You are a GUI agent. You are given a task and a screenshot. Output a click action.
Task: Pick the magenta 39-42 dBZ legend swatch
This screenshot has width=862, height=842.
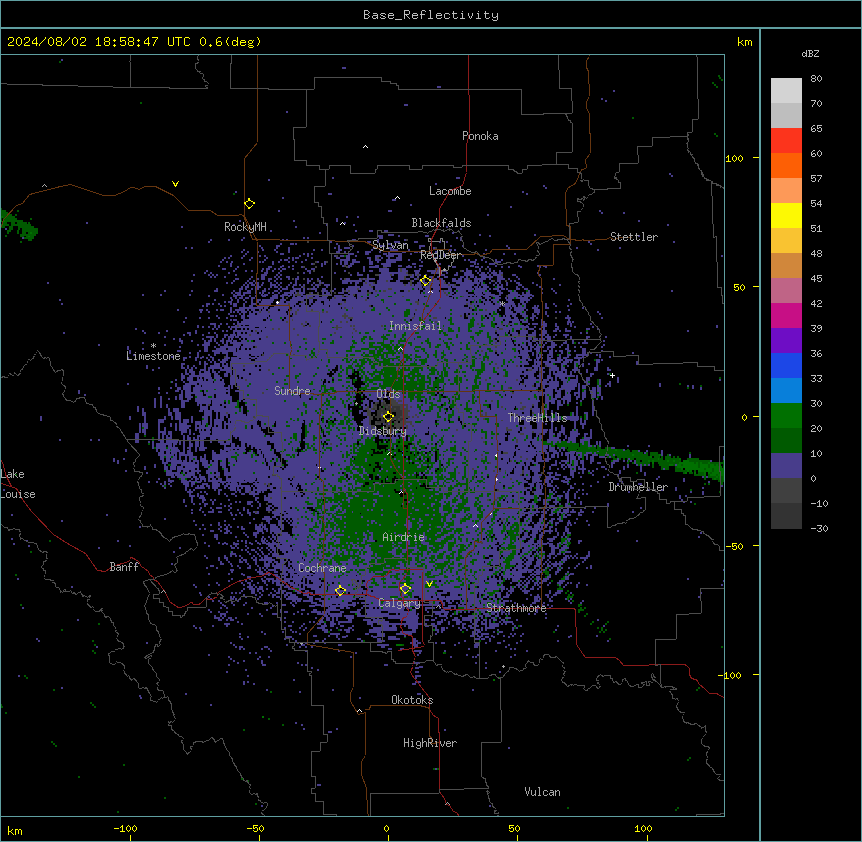(x=786, y=316)
